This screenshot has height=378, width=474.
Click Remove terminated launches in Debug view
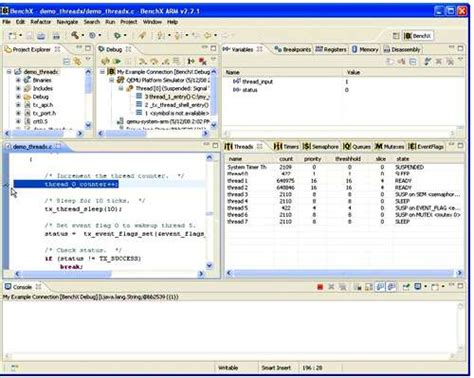202,61
